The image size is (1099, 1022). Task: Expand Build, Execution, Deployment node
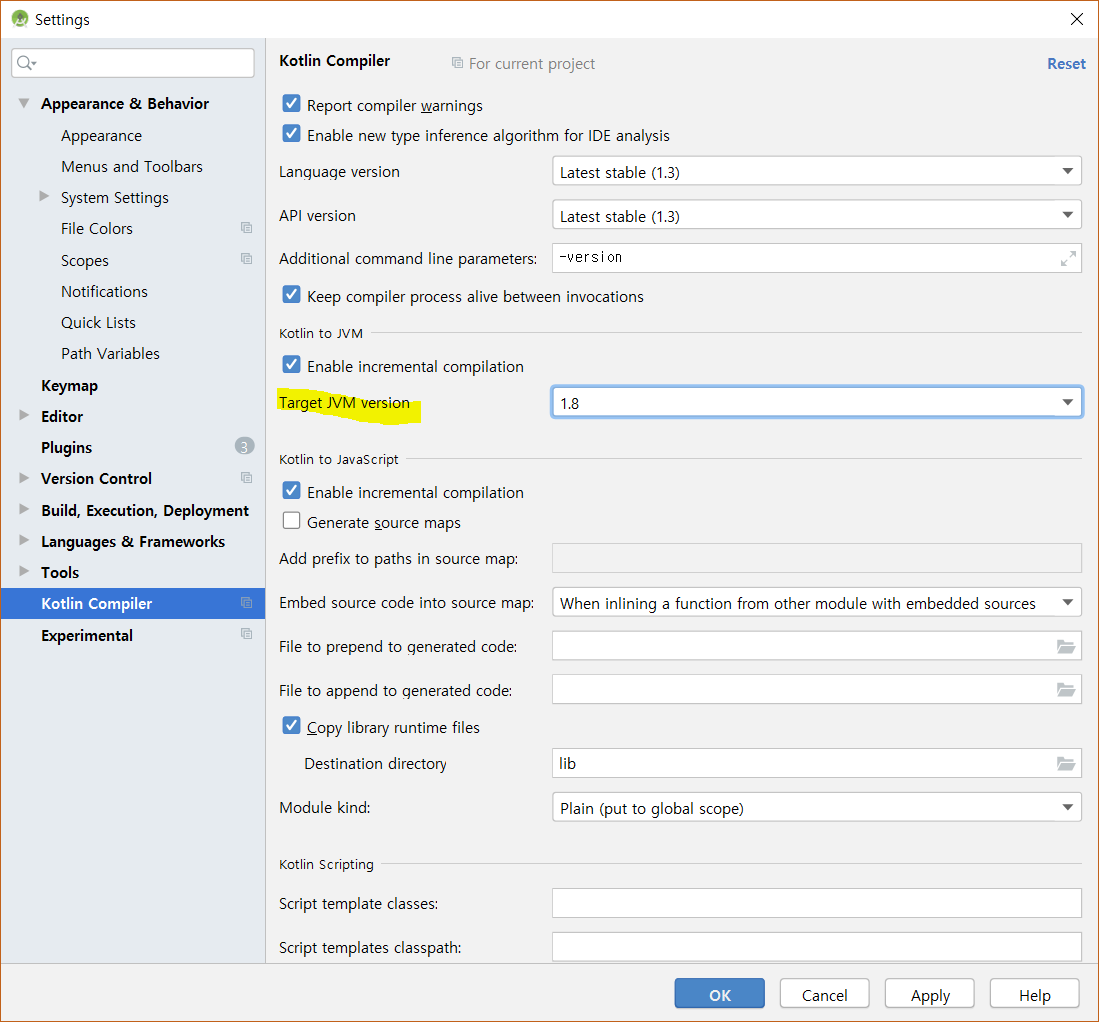tap(24, 509)
